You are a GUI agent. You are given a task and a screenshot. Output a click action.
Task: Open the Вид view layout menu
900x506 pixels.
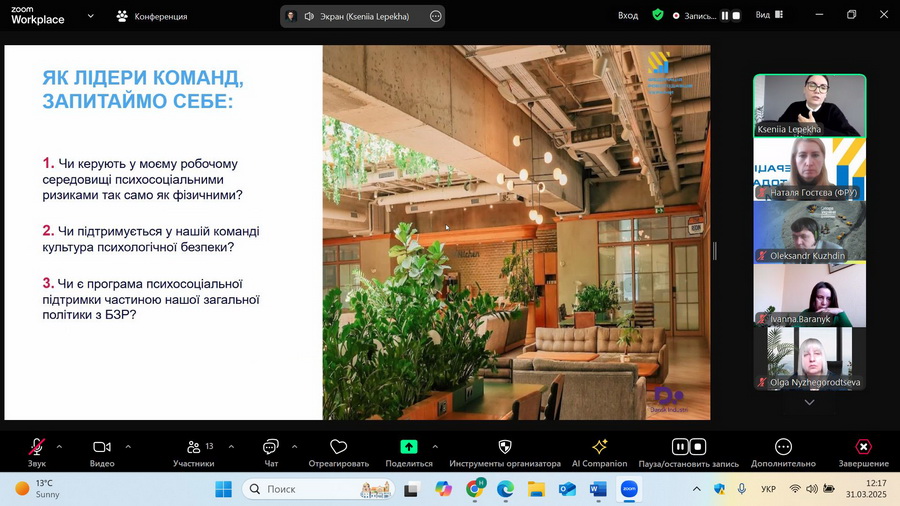click(x=769, y=16)
